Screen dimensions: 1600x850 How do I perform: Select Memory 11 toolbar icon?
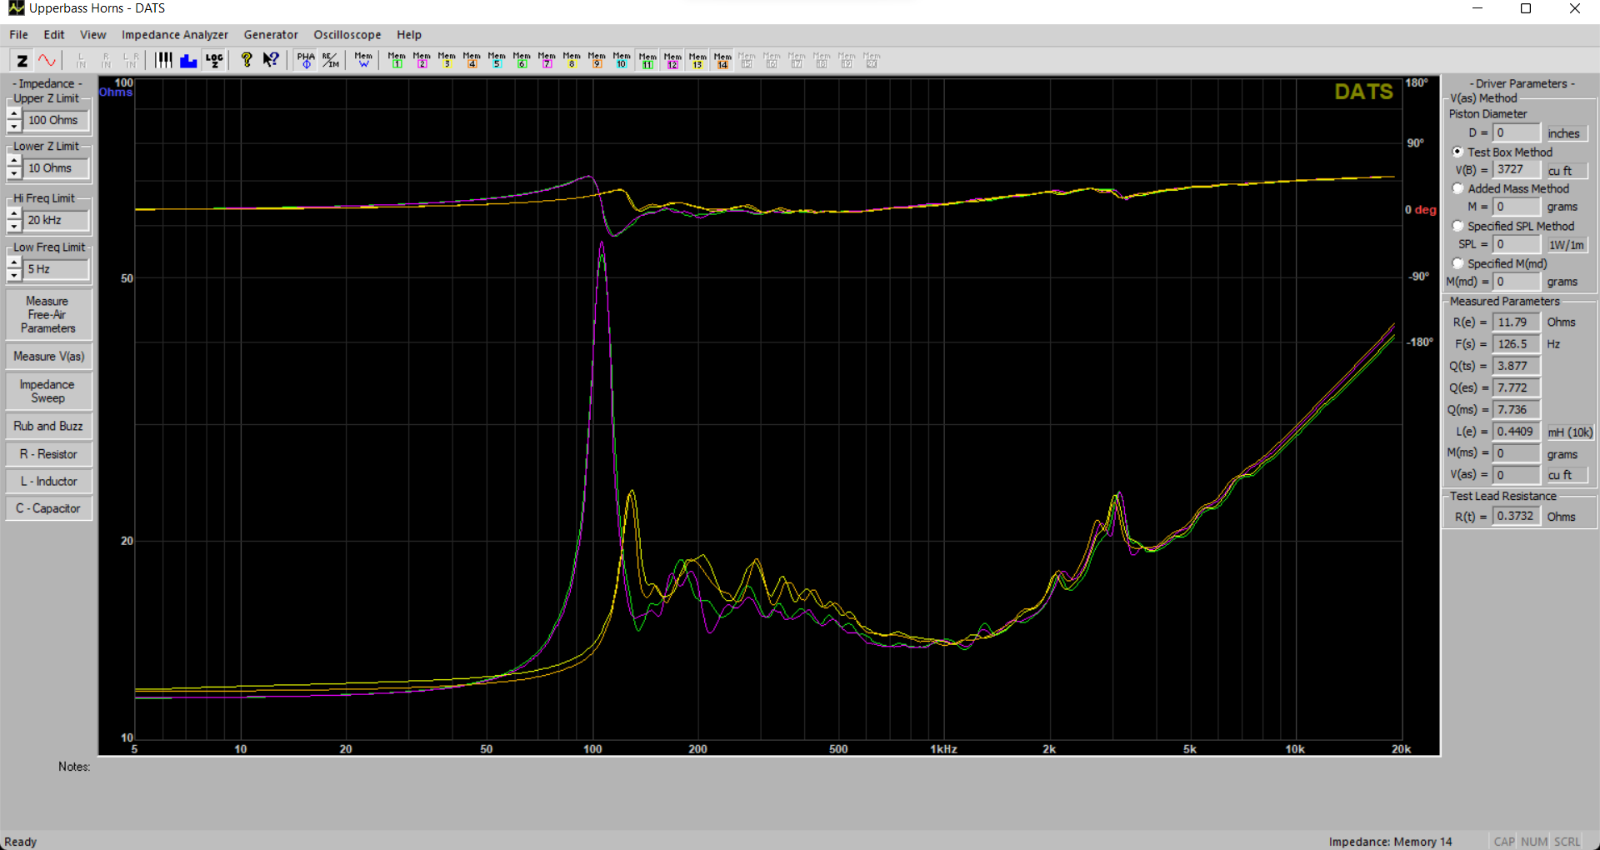(647, 61)
